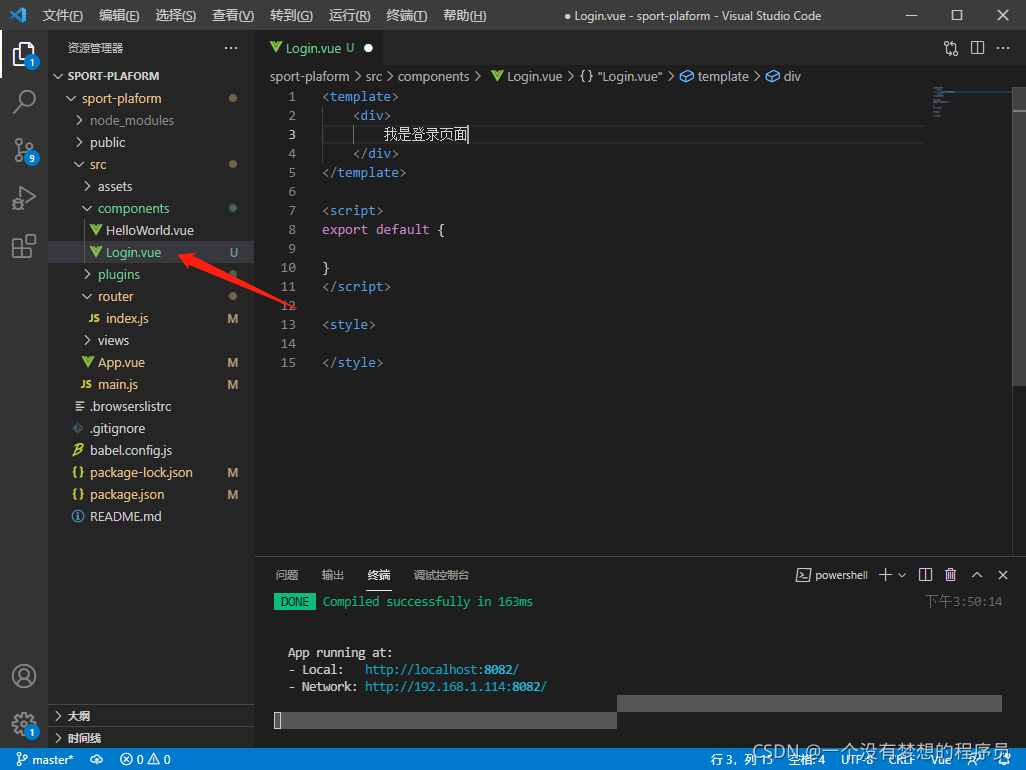Open the http://localhost:8082/ link
This screenshot has height=770, width=1026.
442,669
